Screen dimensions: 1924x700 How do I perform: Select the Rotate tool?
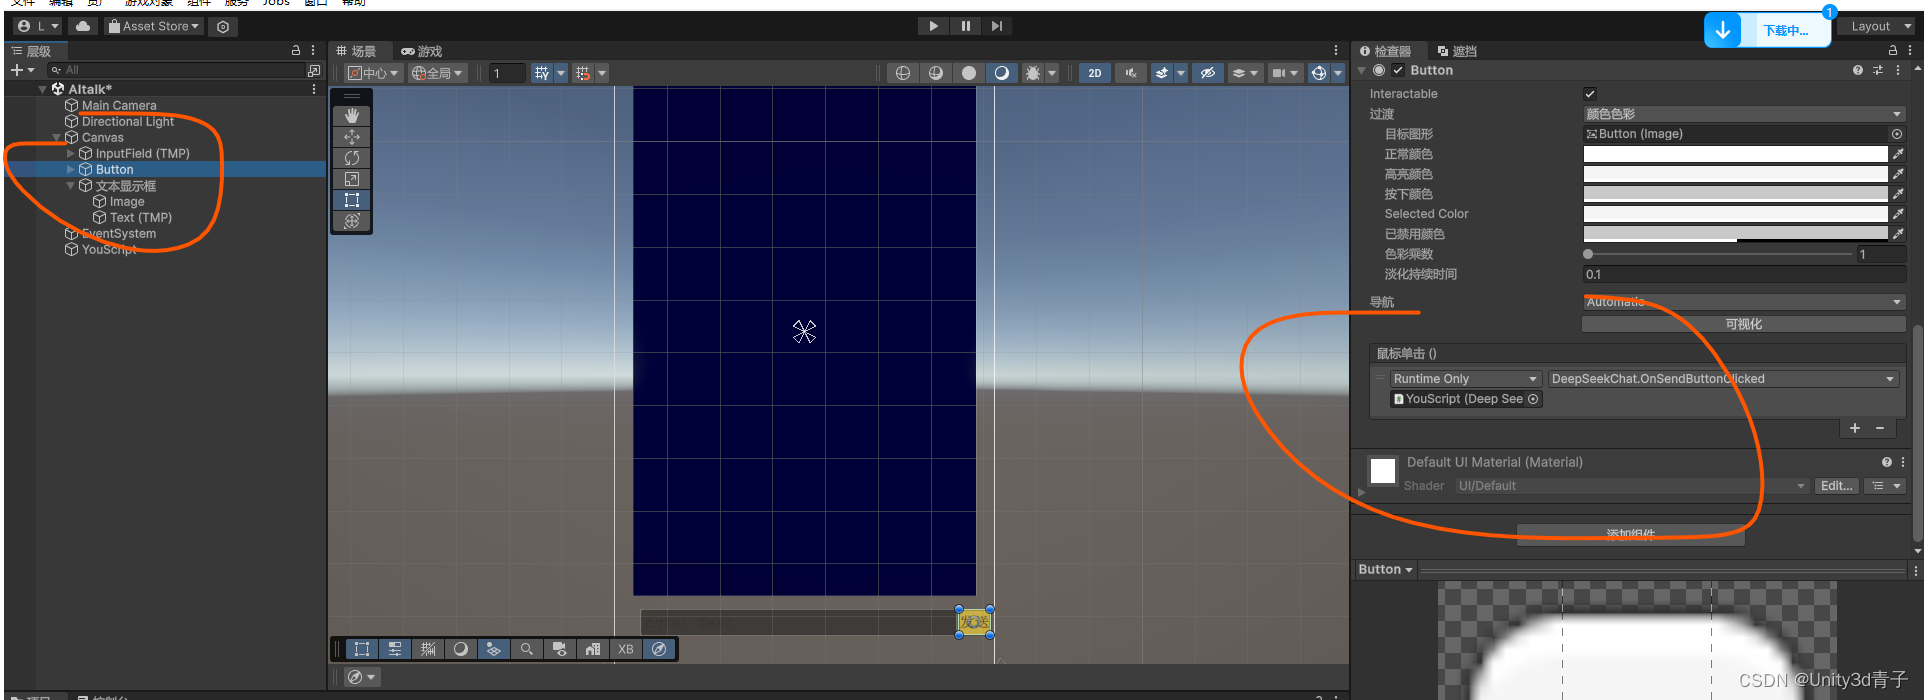(352, 158)
